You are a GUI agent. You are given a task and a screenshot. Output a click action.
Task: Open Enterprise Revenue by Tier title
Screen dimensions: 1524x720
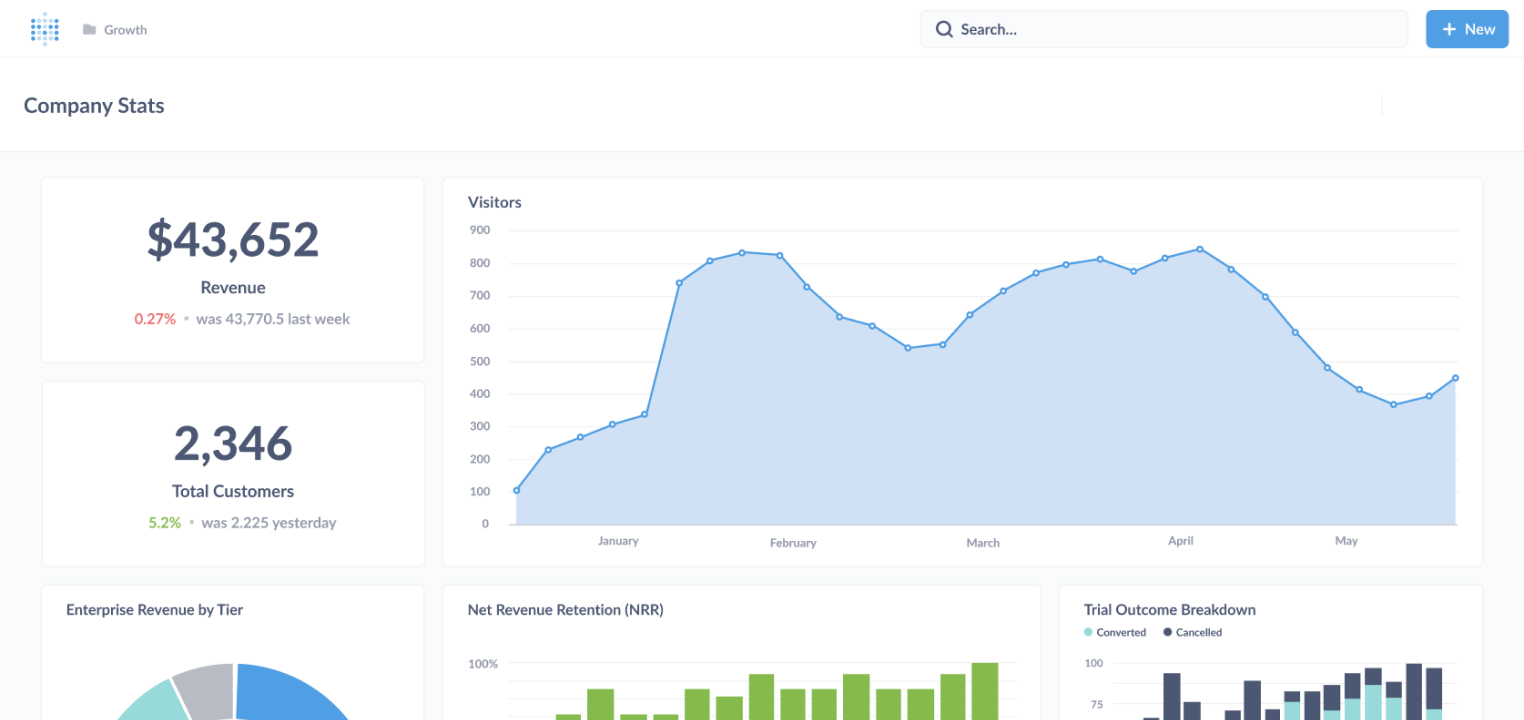pos(154,609)
